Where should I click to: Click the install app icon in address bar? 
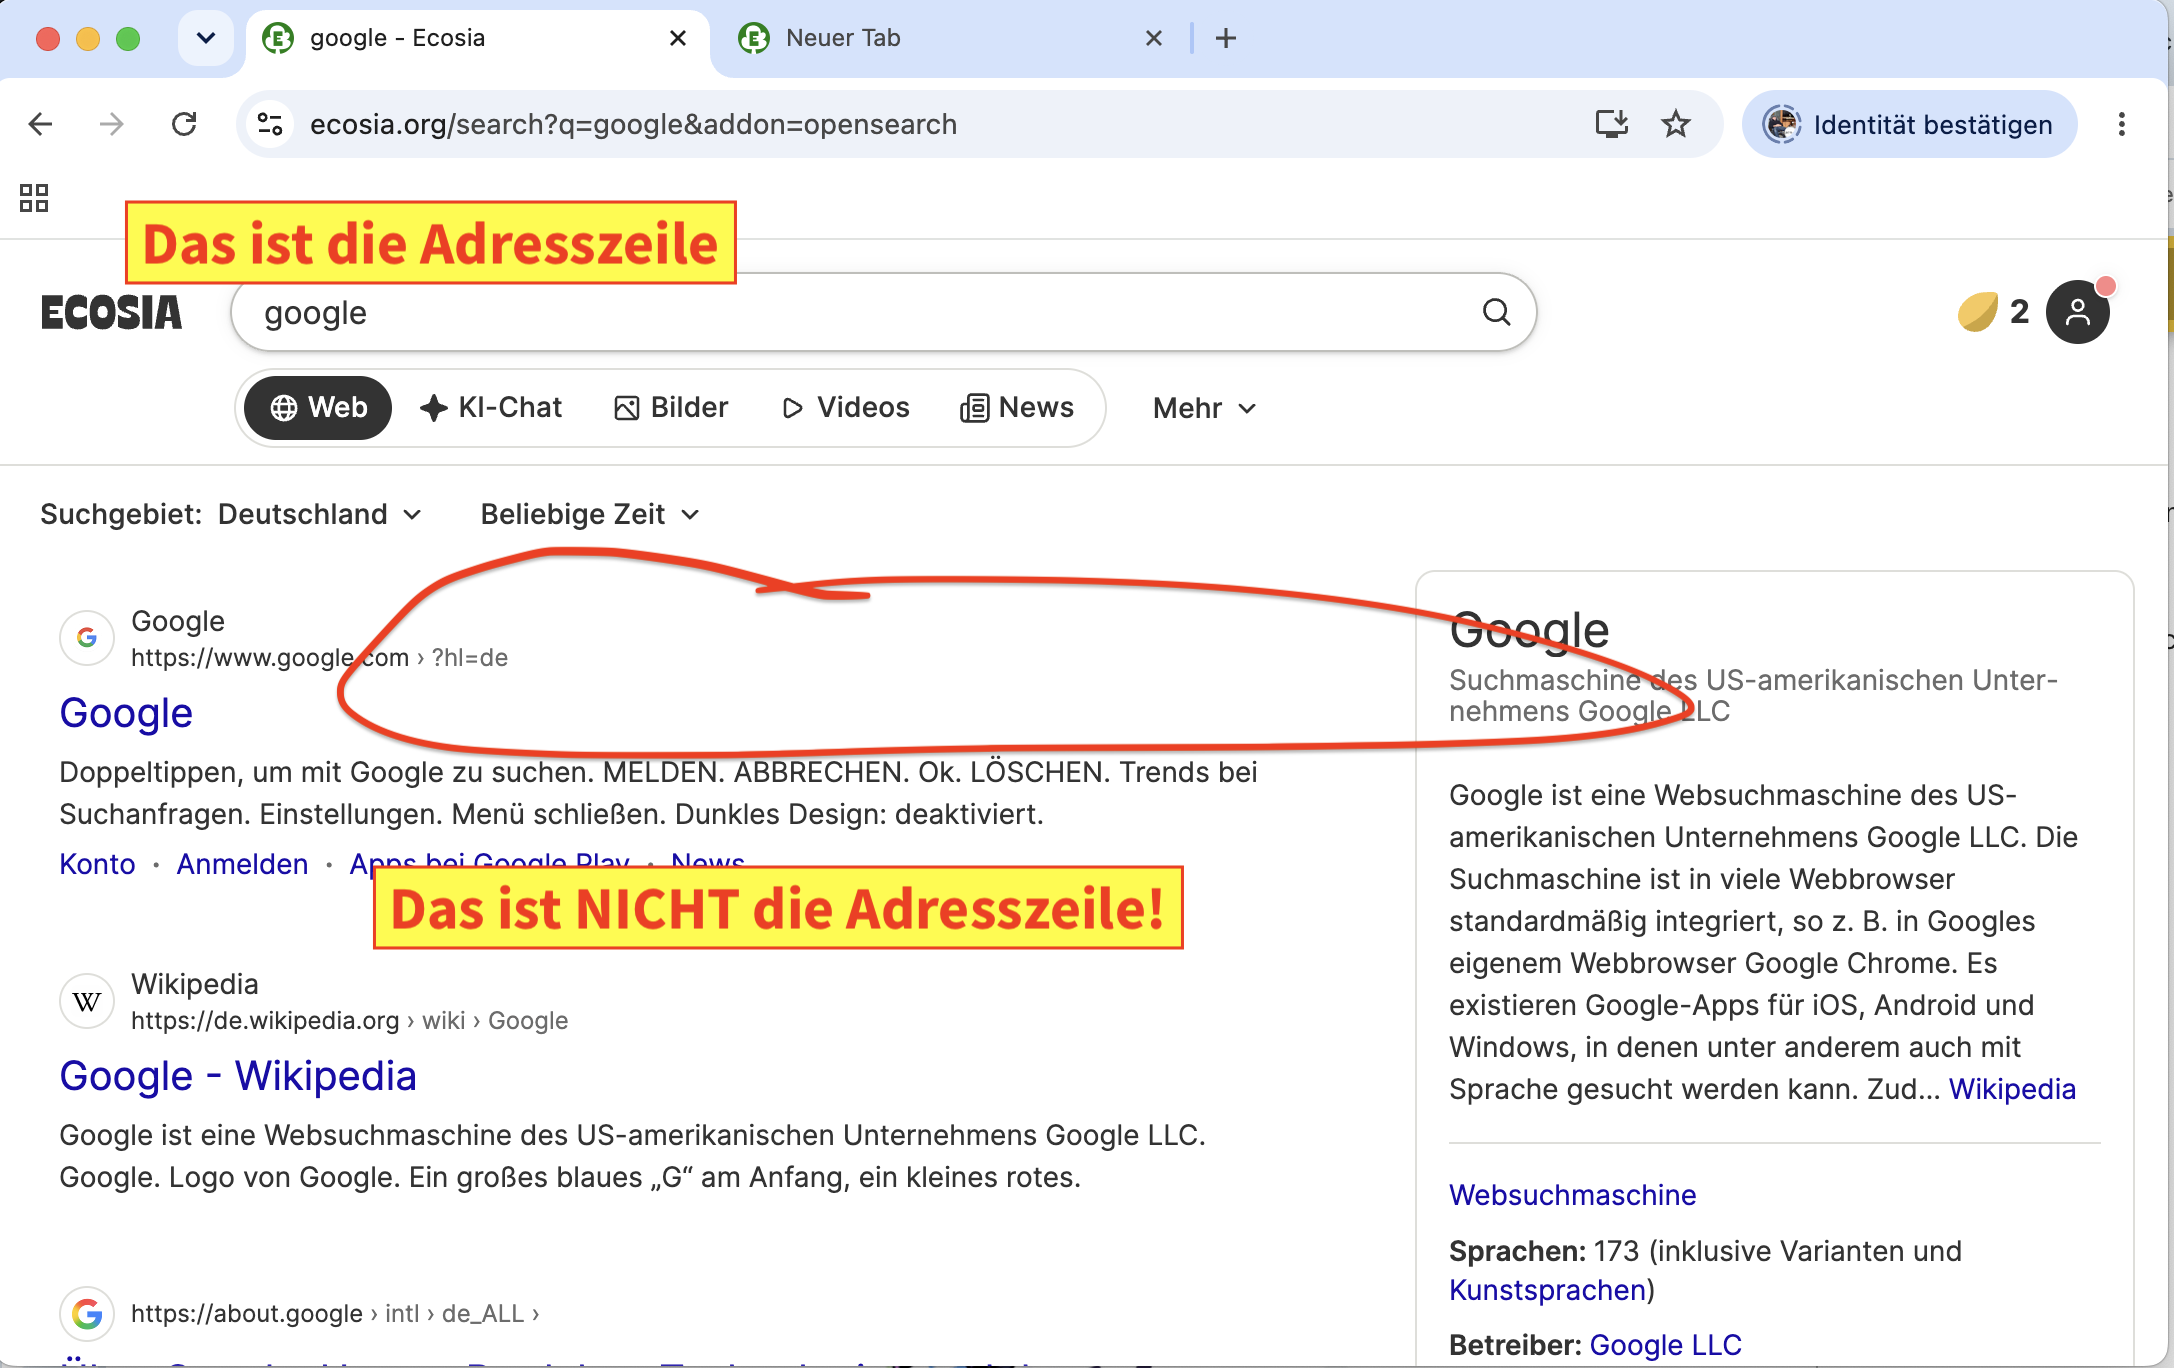pyautogui.click(x=1611, y=124)
